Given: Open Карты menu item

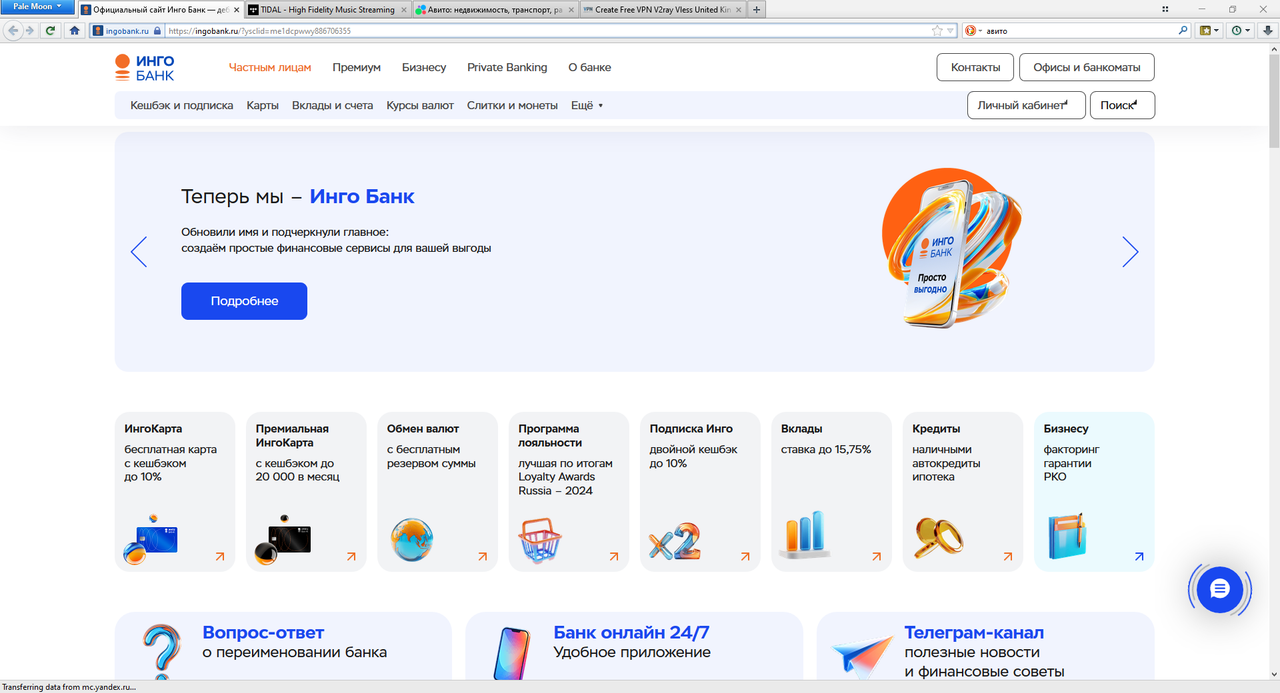Looking at the screenshot, I should click(x=263, y=105).
